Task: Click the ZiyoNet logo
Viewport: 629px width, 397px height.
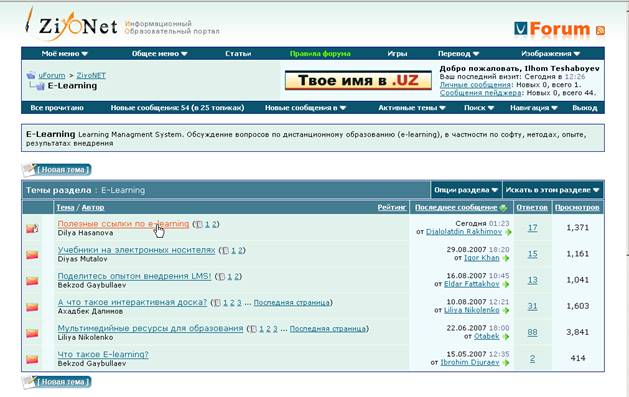Action: pos(71,25)
